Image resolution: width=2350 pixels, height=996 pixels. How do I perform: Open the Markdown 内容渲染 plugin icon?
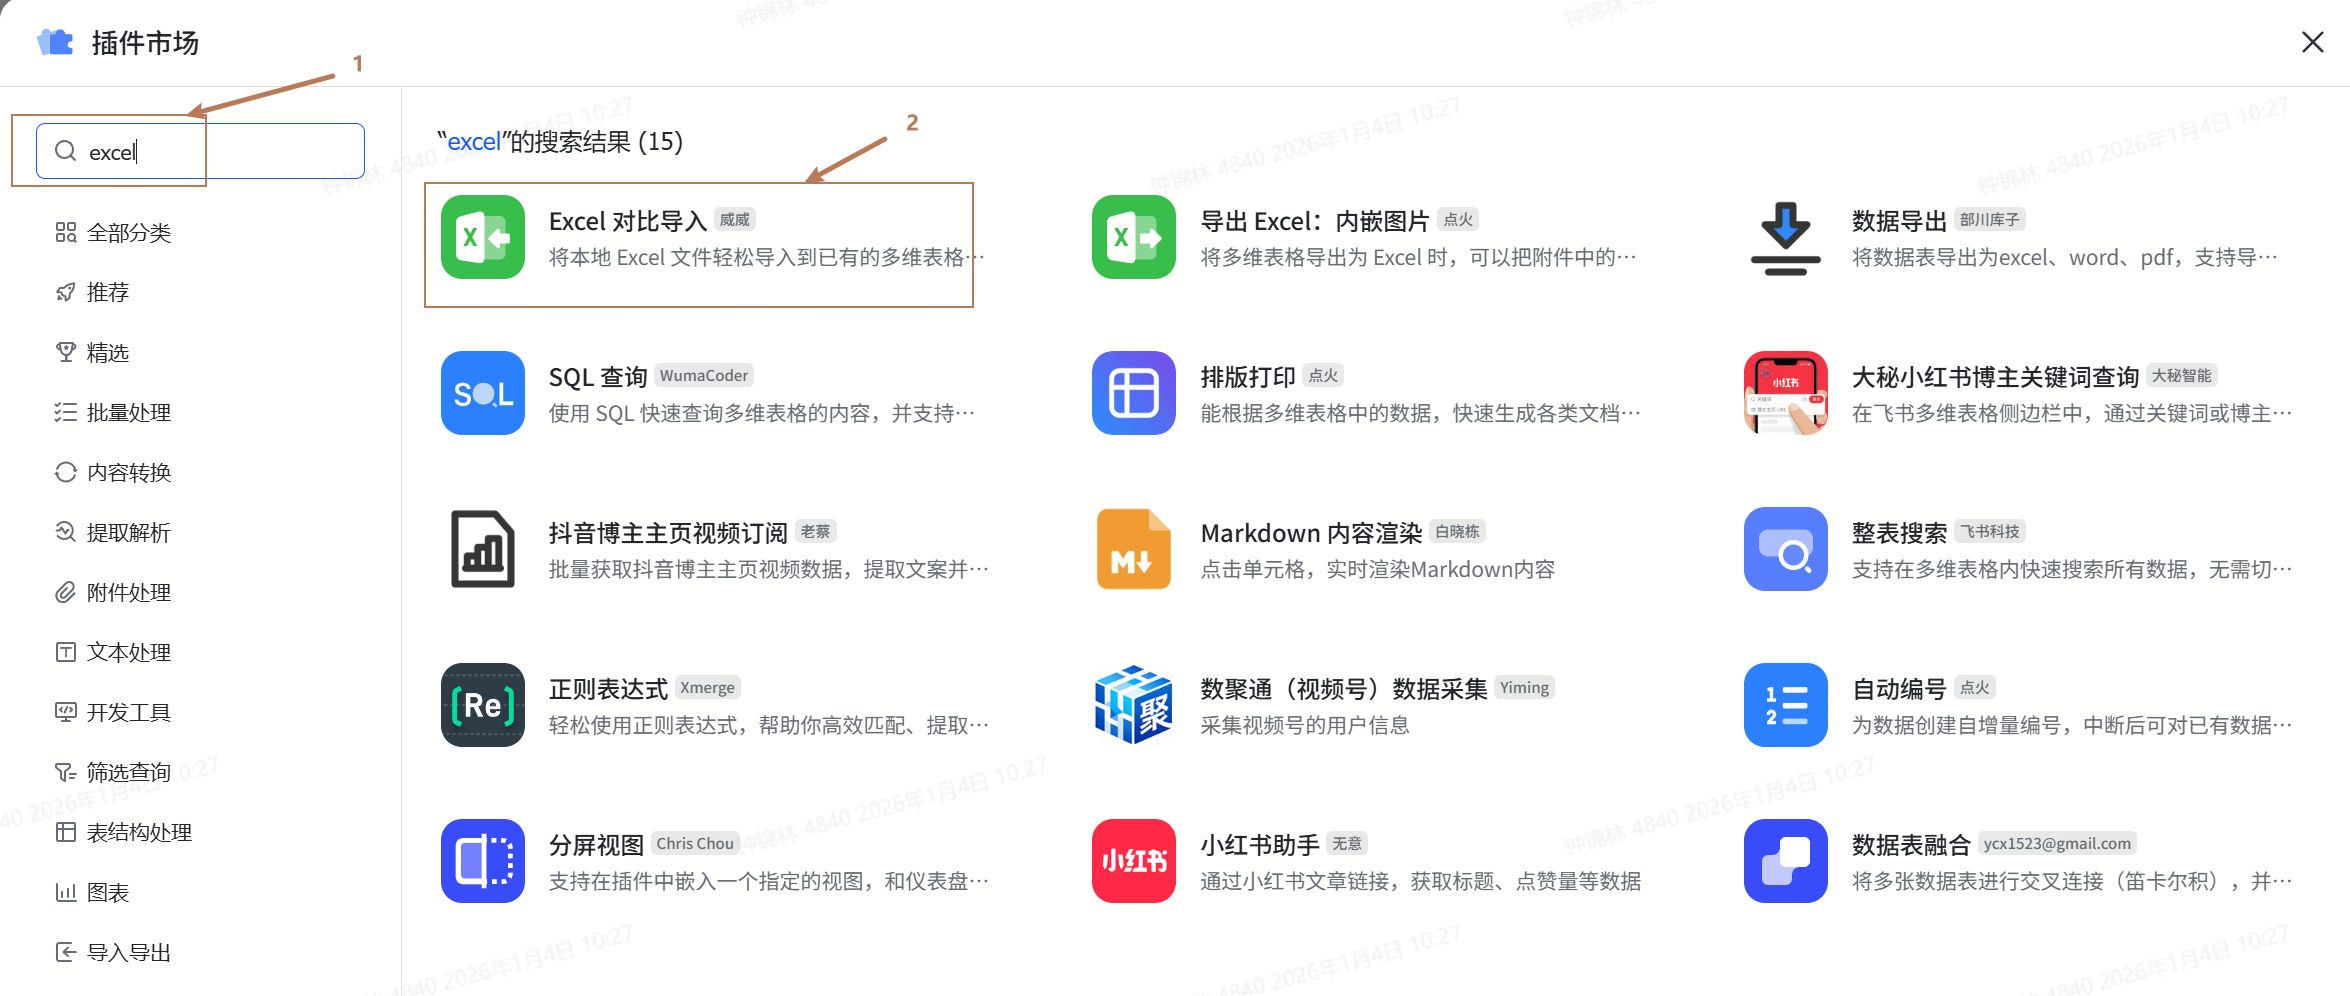click(x=1133, y=549)
